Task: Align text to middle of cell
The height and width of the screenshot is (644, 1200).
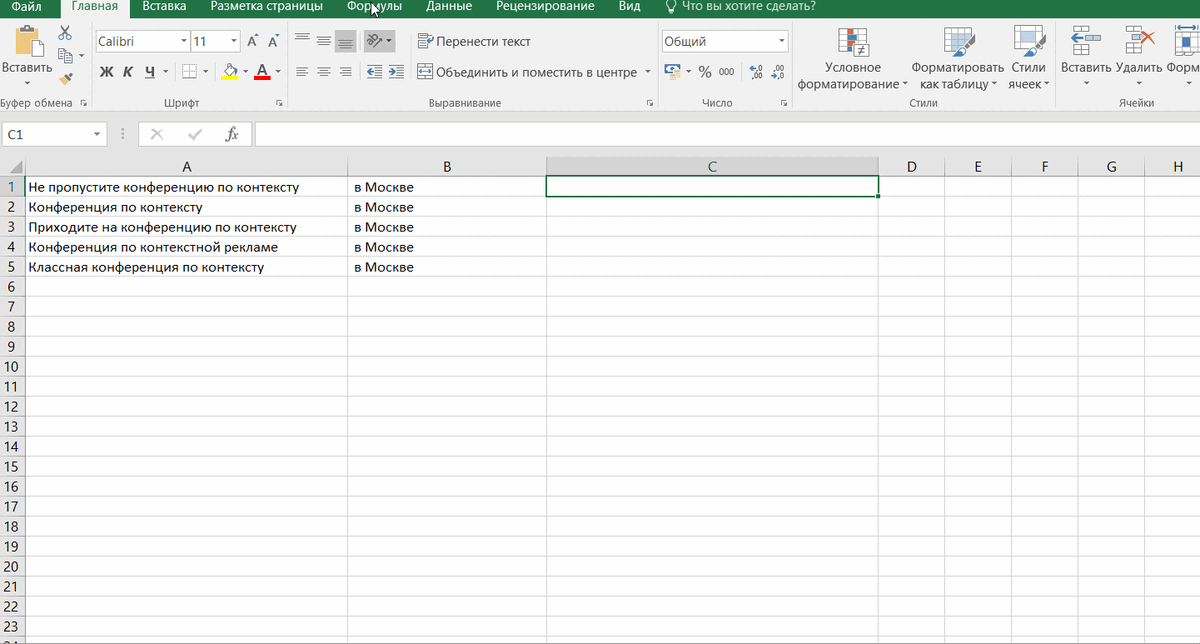Action: [x=324, y=41]
